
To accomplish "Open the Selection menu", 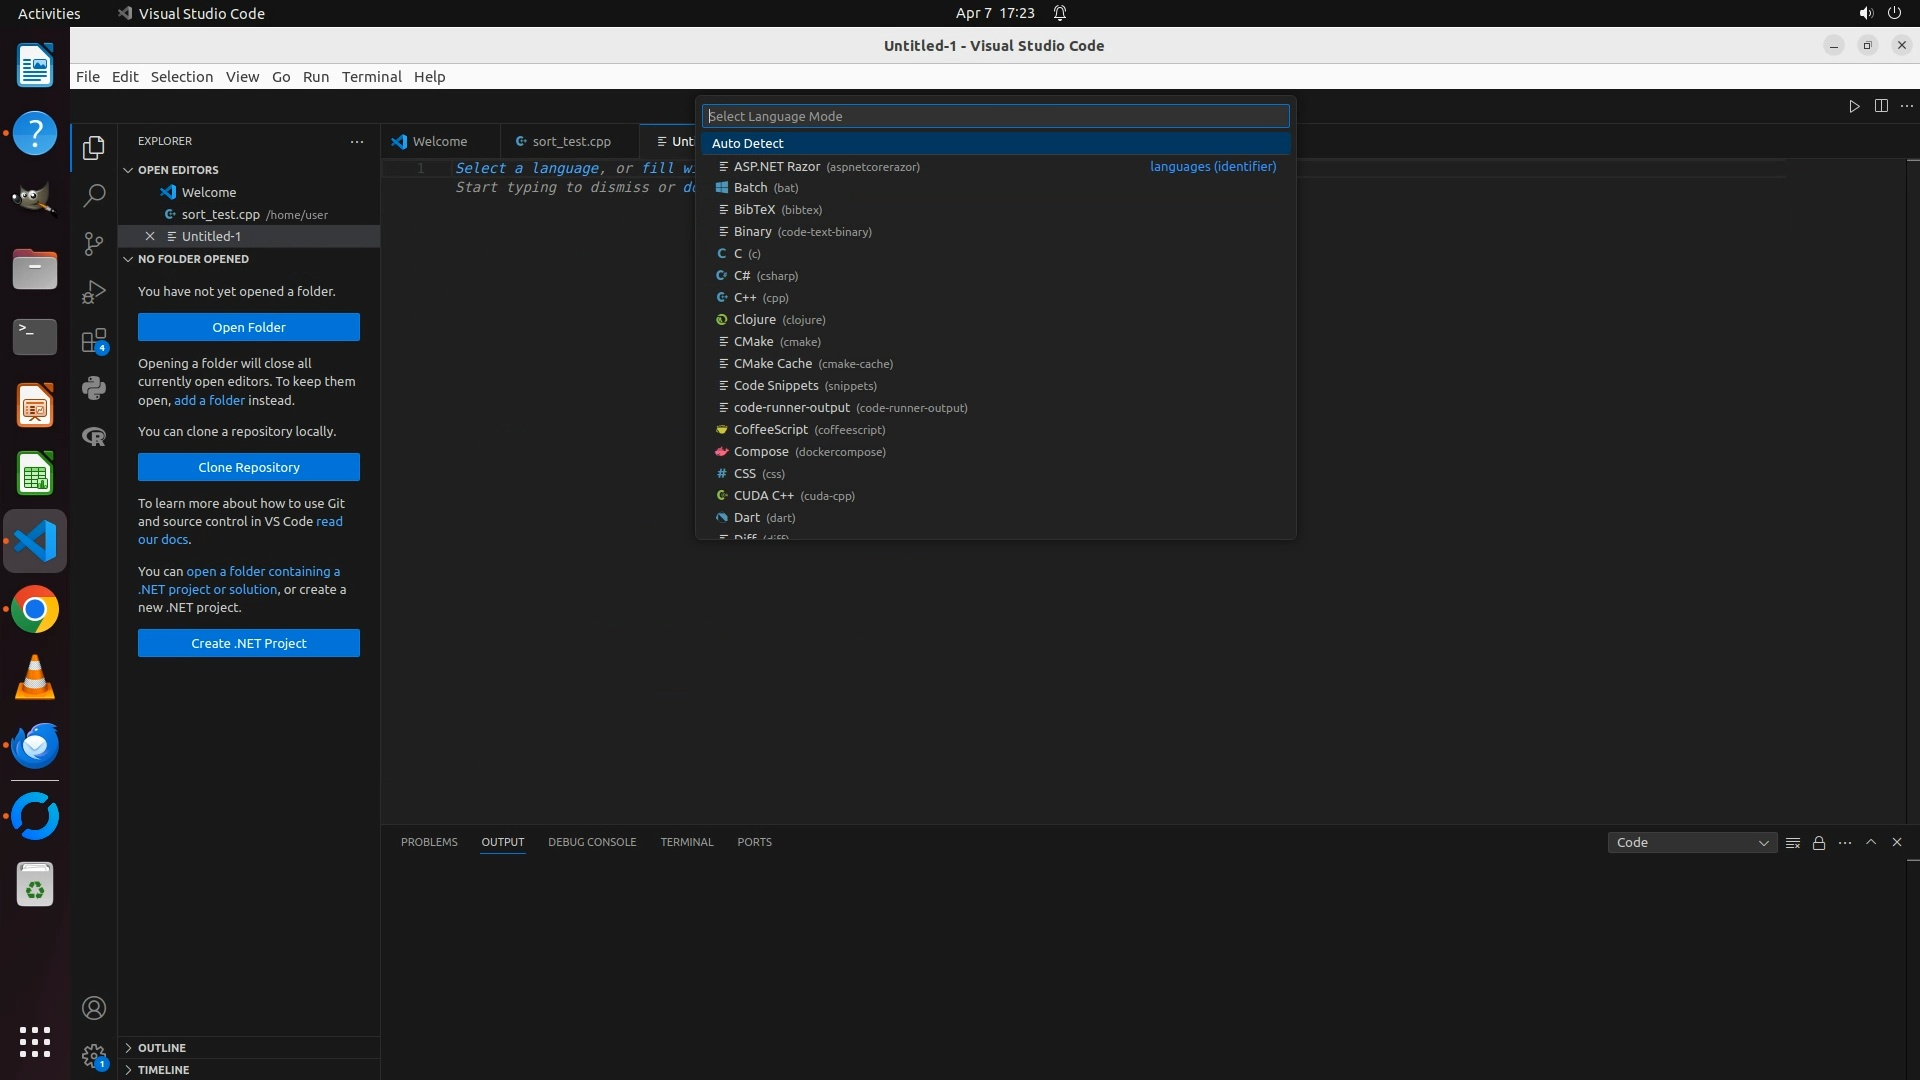I will pyautogui.click(x=181, y=77).
